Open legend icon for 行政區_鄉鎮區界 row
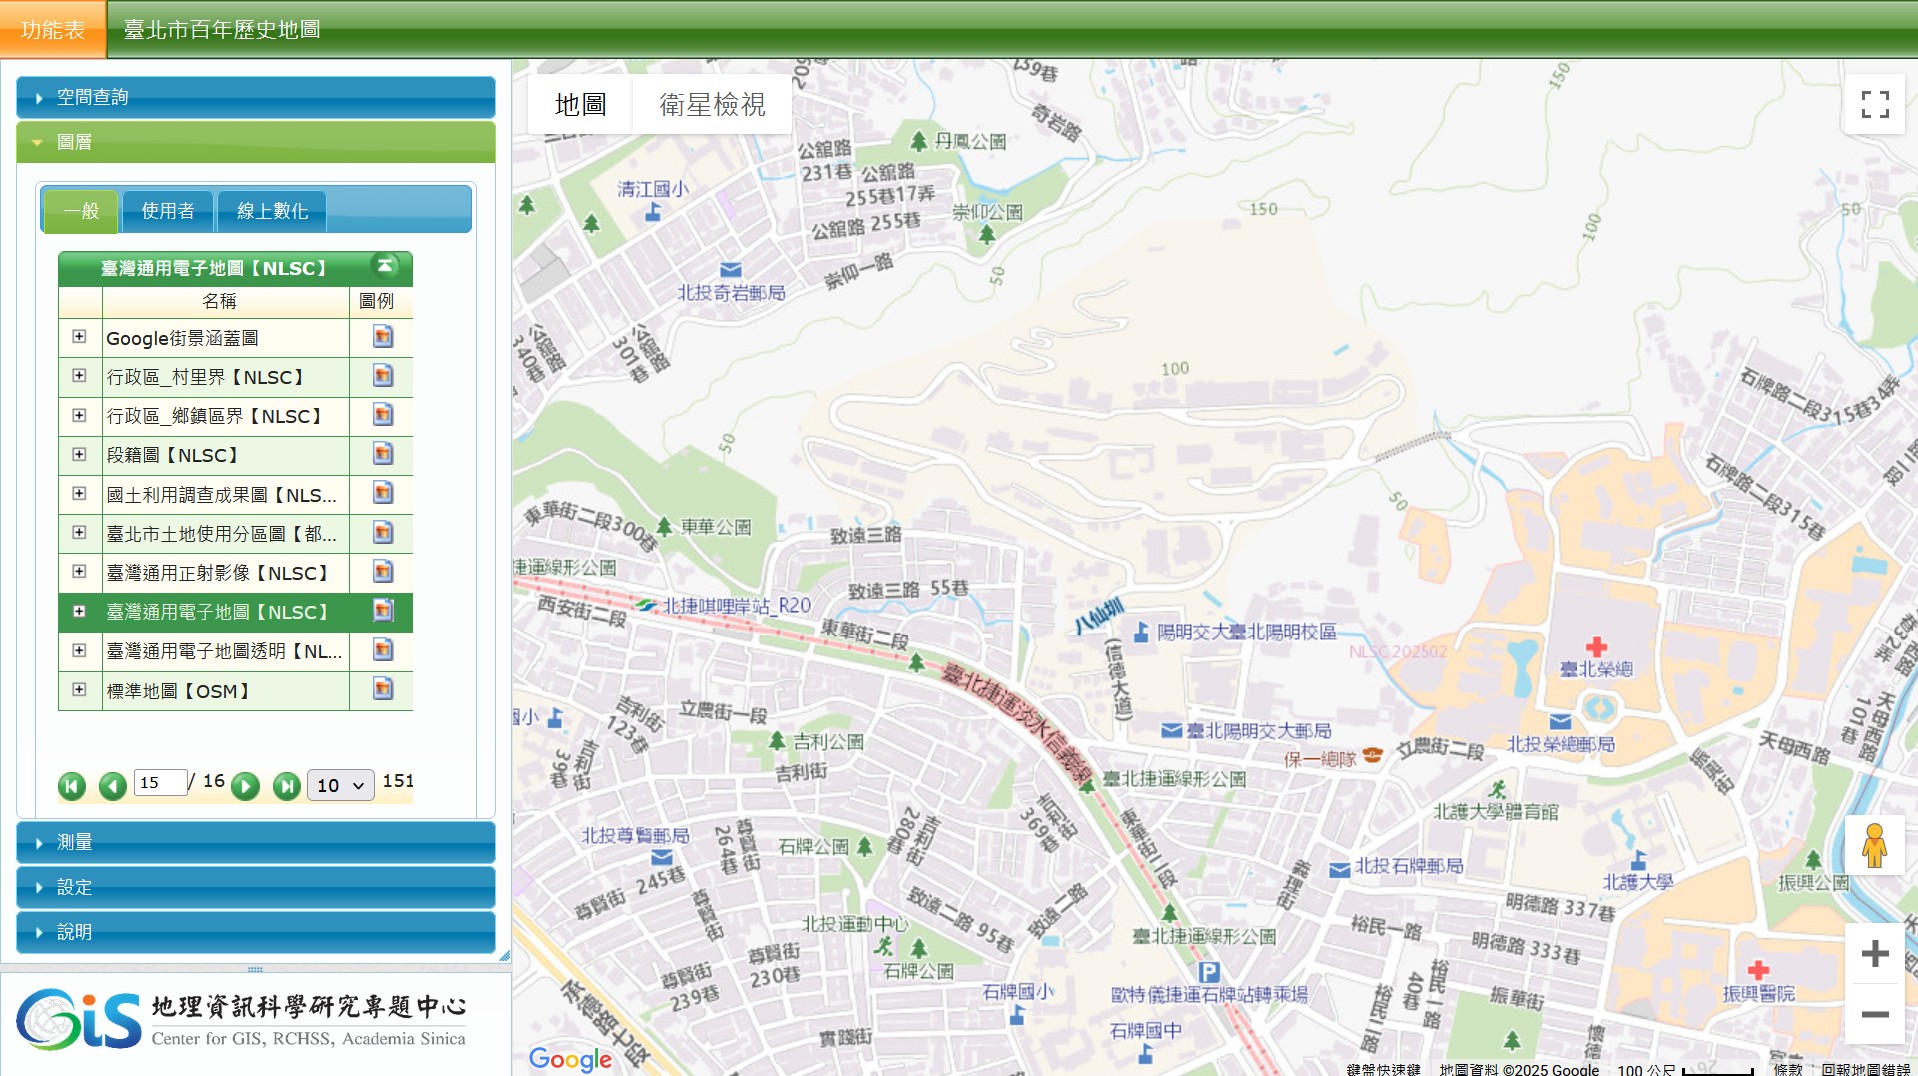This screenshot has width=1918, height=1076. coord(382,415)
